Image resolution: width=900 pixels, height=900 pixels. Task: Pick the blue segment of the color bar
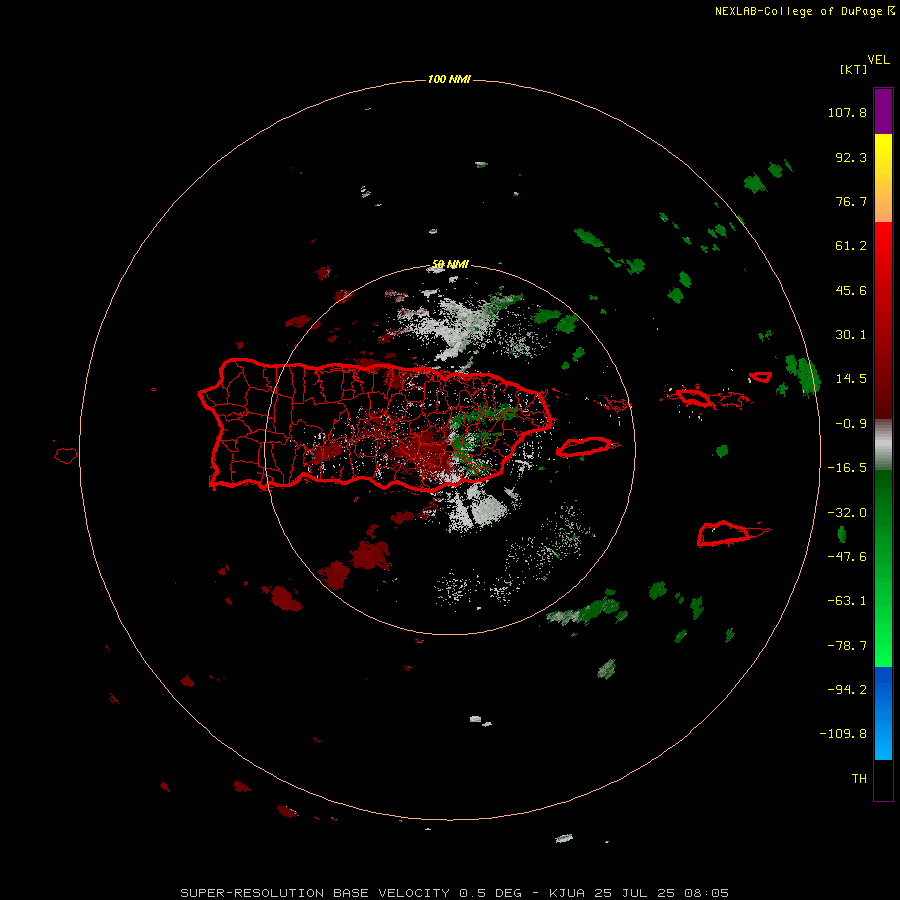883,713
